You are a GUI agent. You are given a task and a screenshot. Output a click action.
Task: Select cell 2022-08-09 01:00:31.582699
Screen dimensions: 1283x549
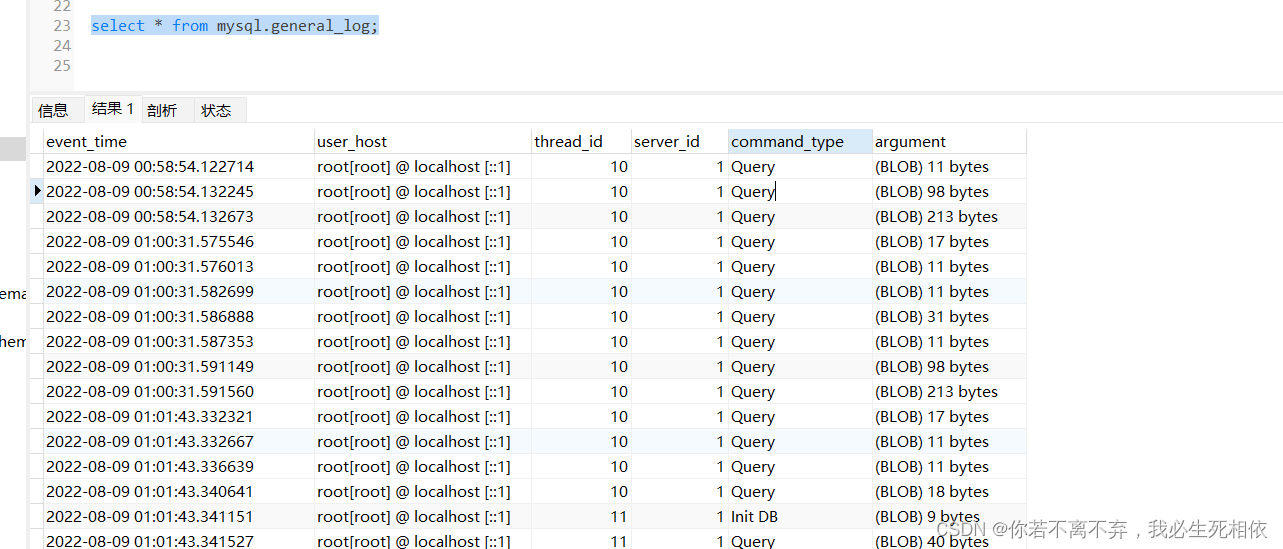pyautogui.click(x=179, y=291)
